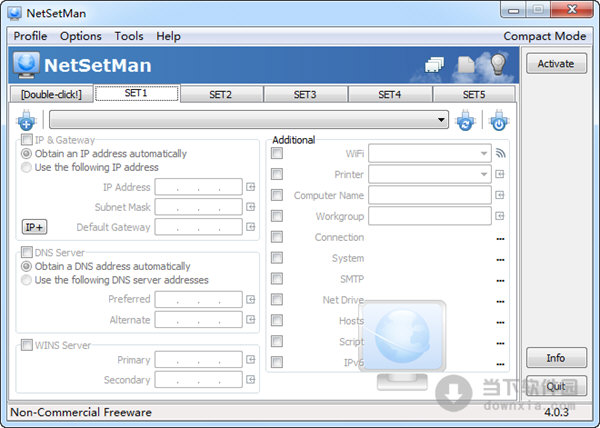Select Use the following DNS server addresses

115,280
